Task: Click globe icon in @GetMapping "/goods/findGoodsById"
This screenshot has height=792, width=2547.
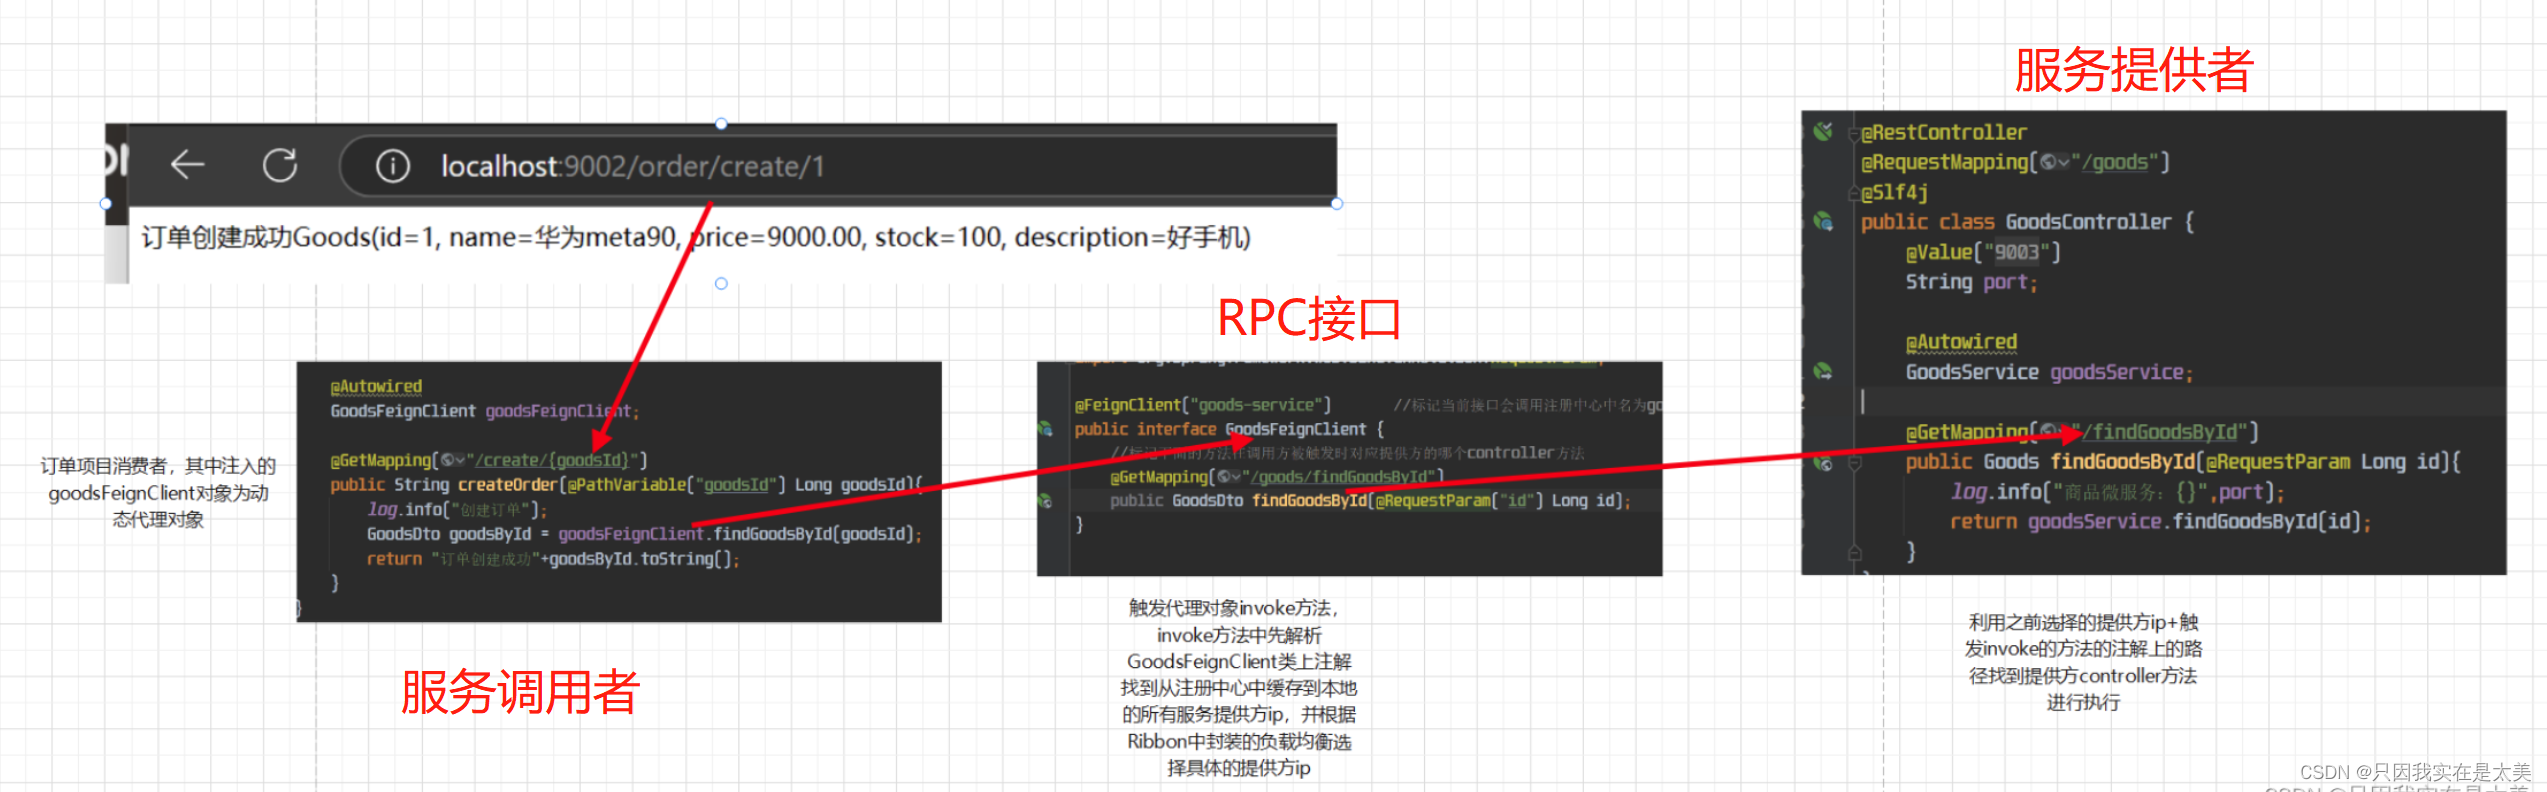Action: 1224,477
